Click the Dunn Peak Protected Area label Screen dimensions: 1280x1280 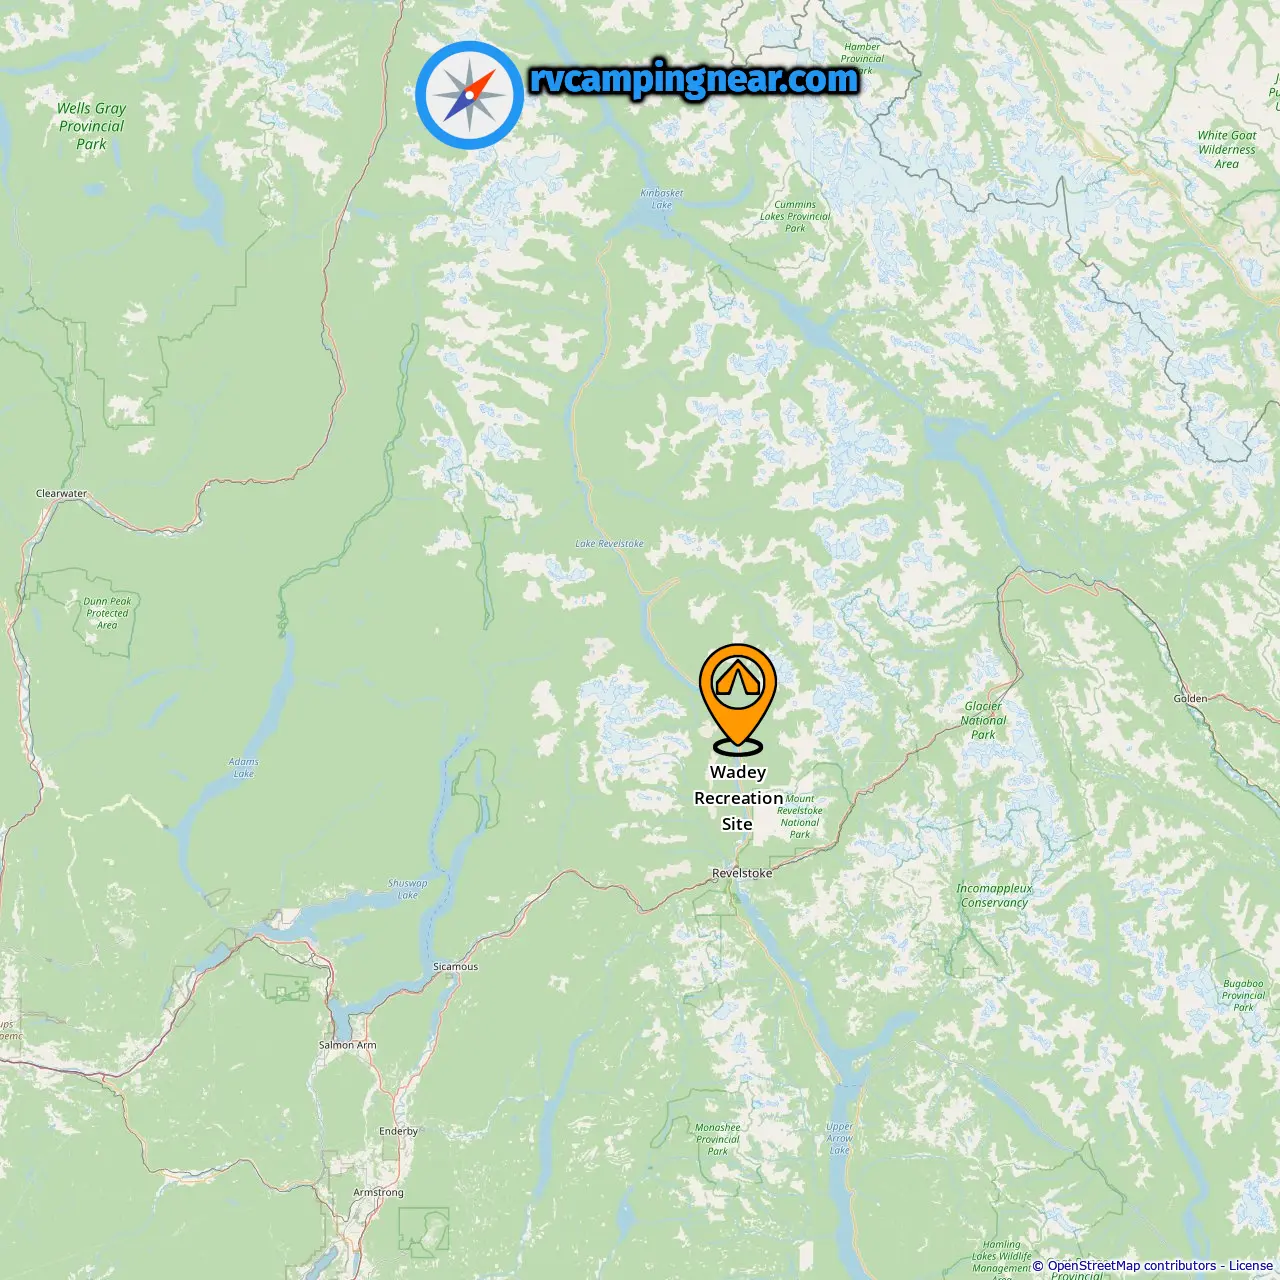(107, 613)
